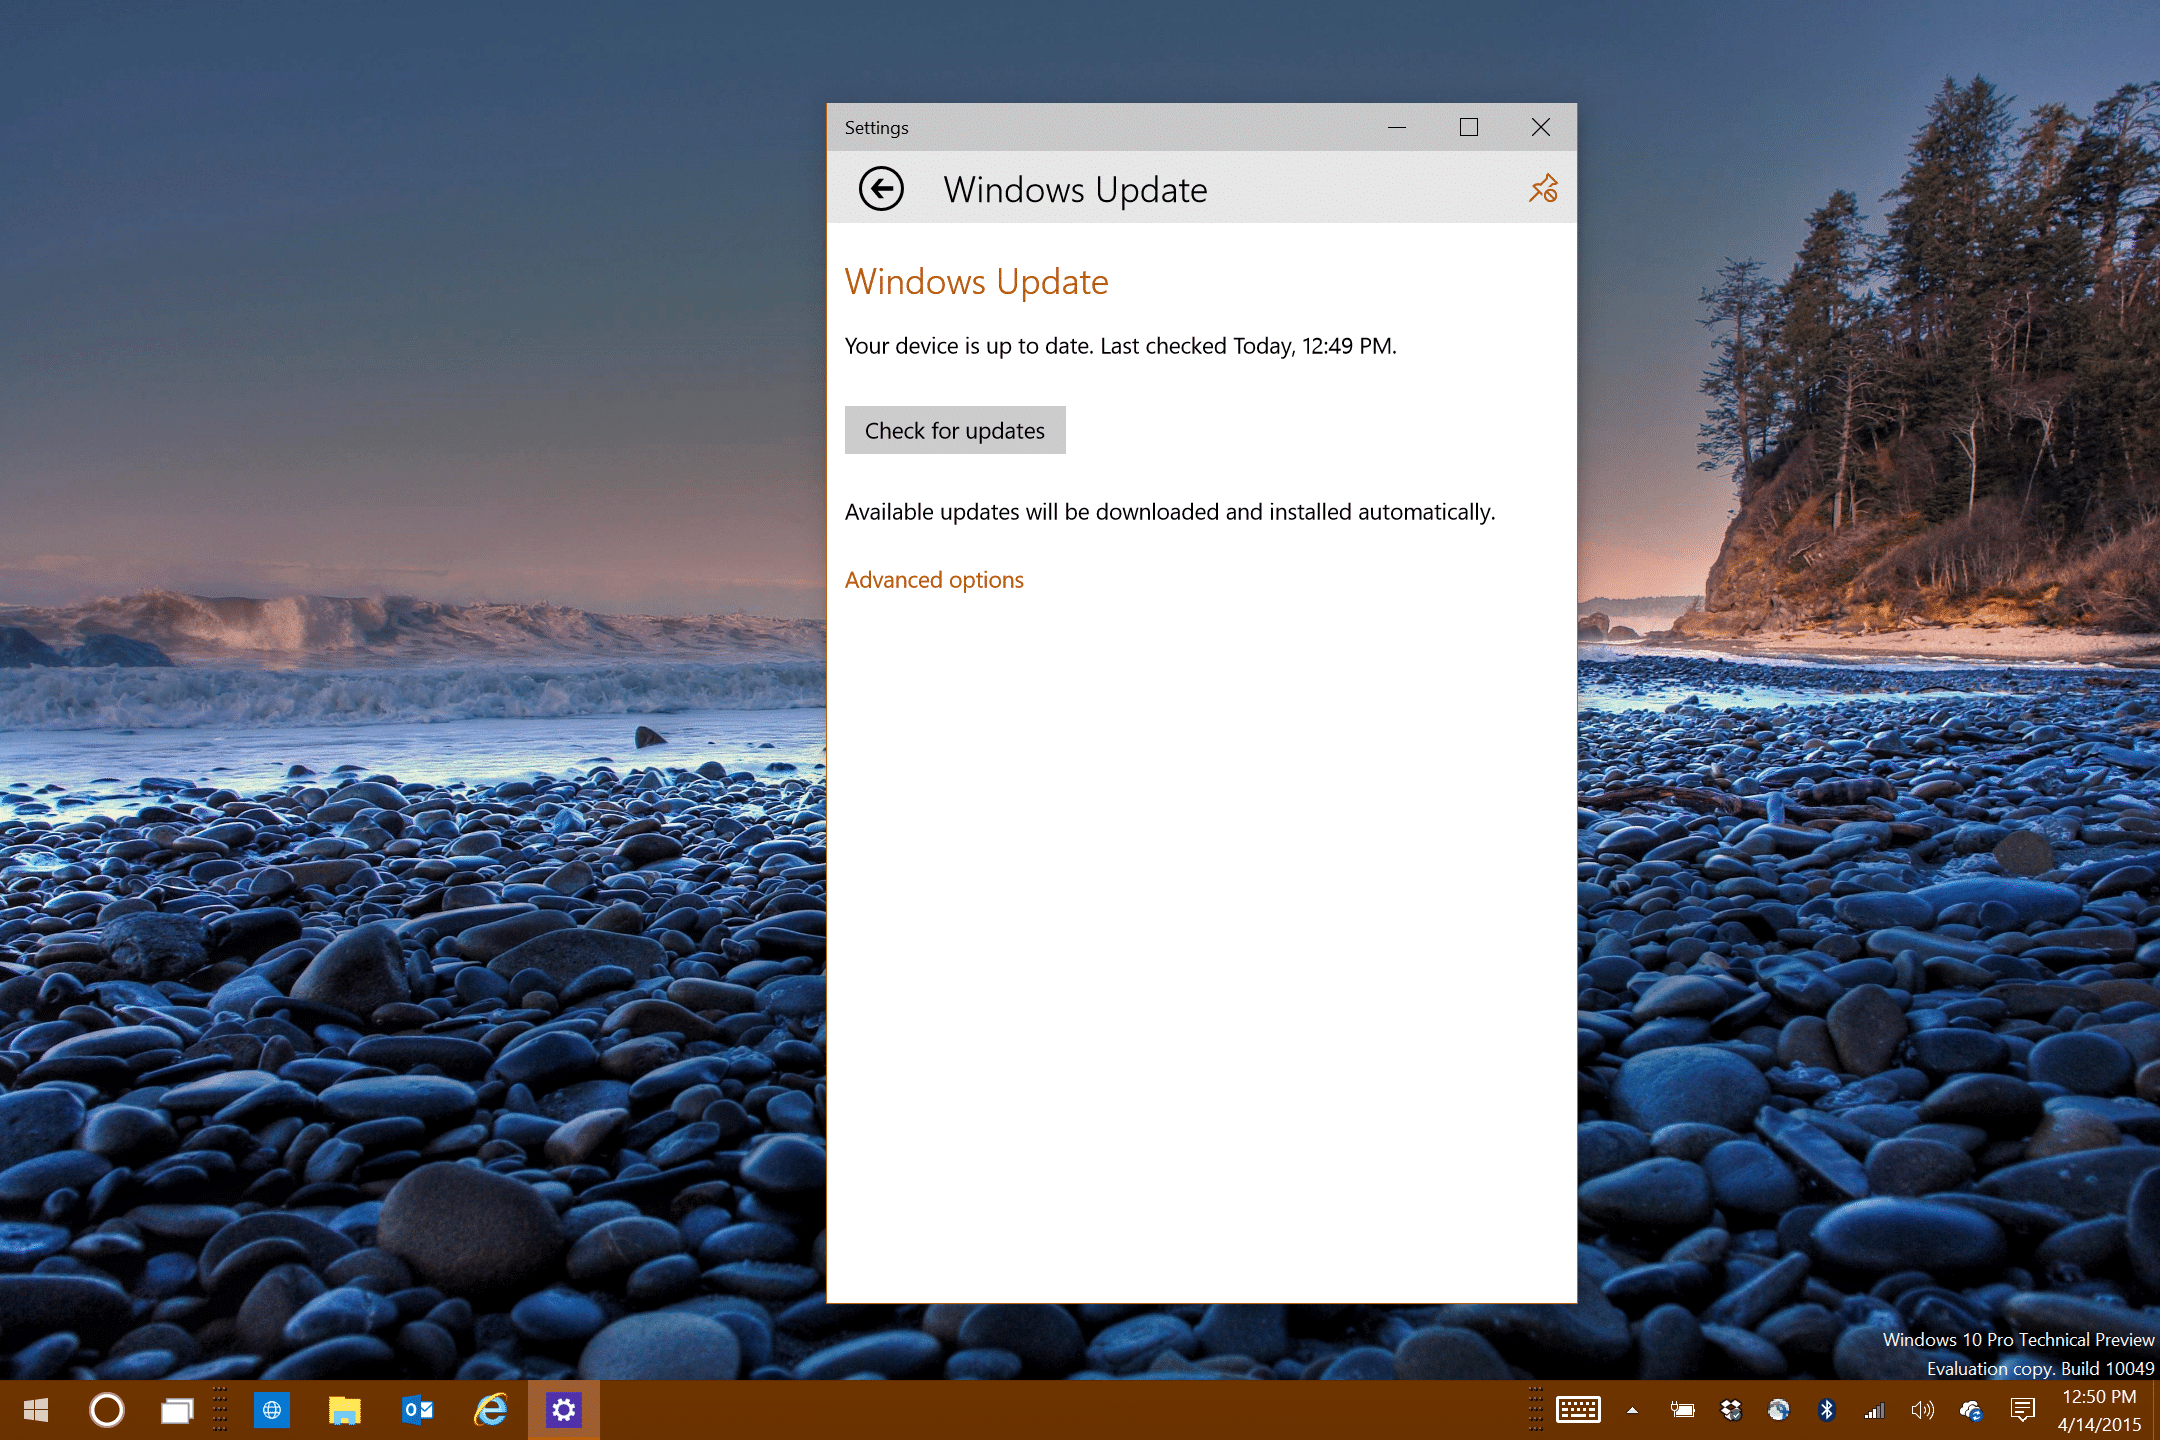The image size is (2160, 1440).
Task: Open the Advanced options link
Action: click(x=934, y=580)
